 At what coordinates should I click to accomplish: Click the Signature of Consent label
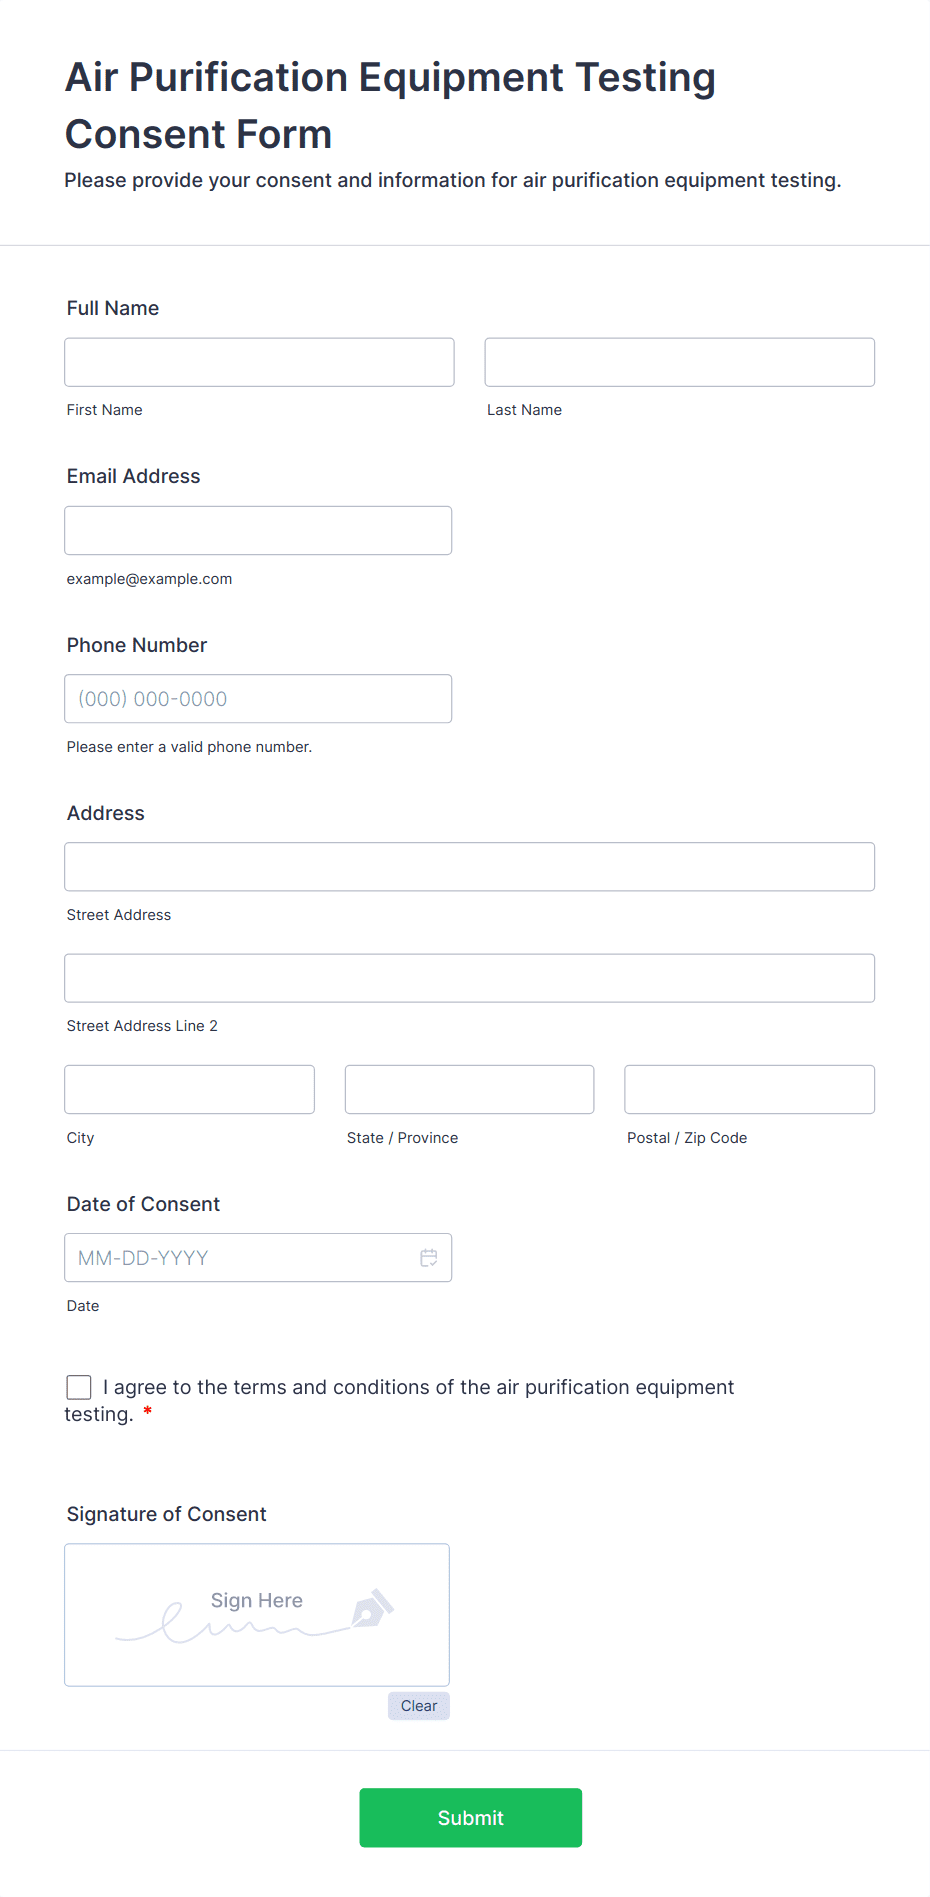pos(167,1514)
